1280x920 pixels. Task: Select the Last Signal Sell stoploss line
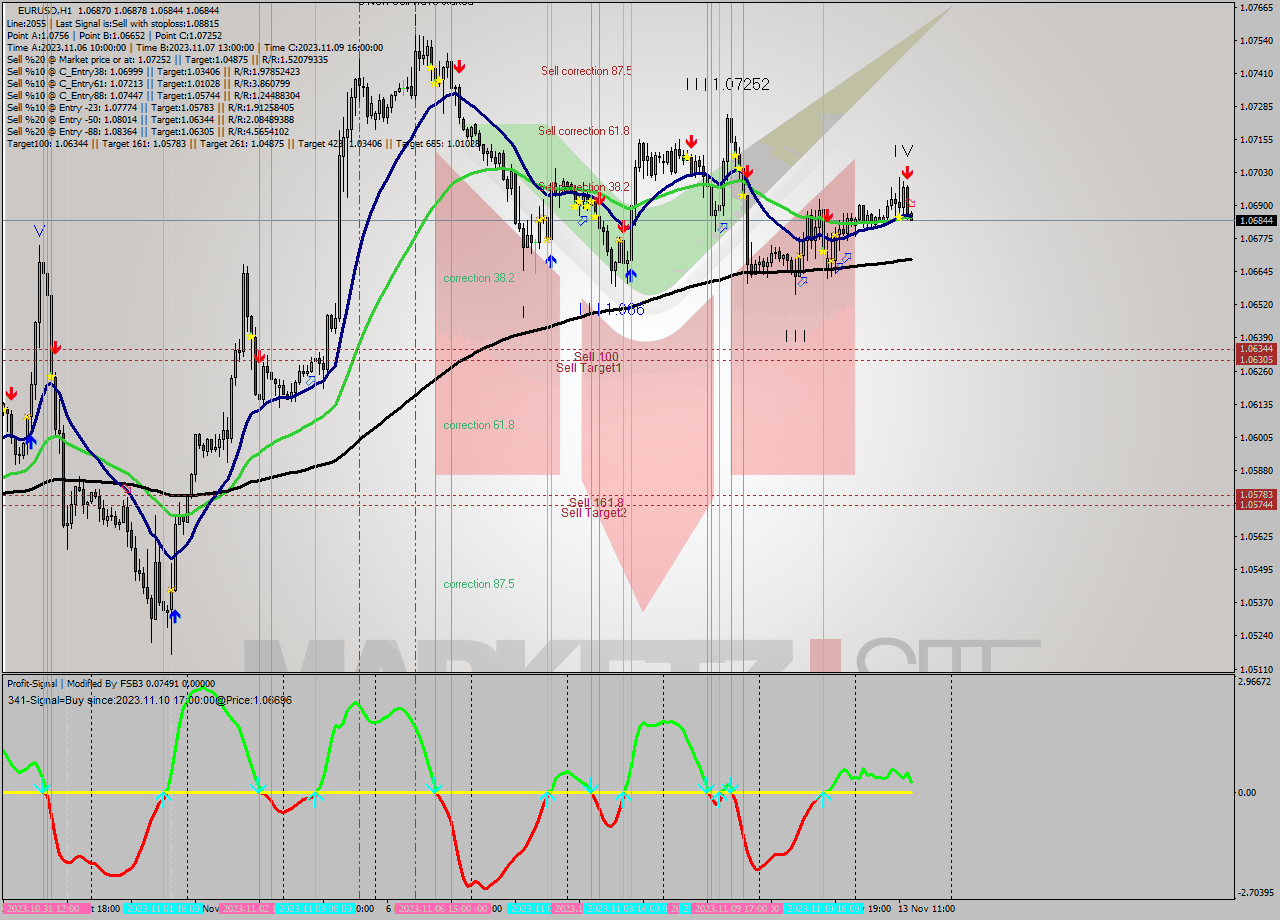pos(113,23)
